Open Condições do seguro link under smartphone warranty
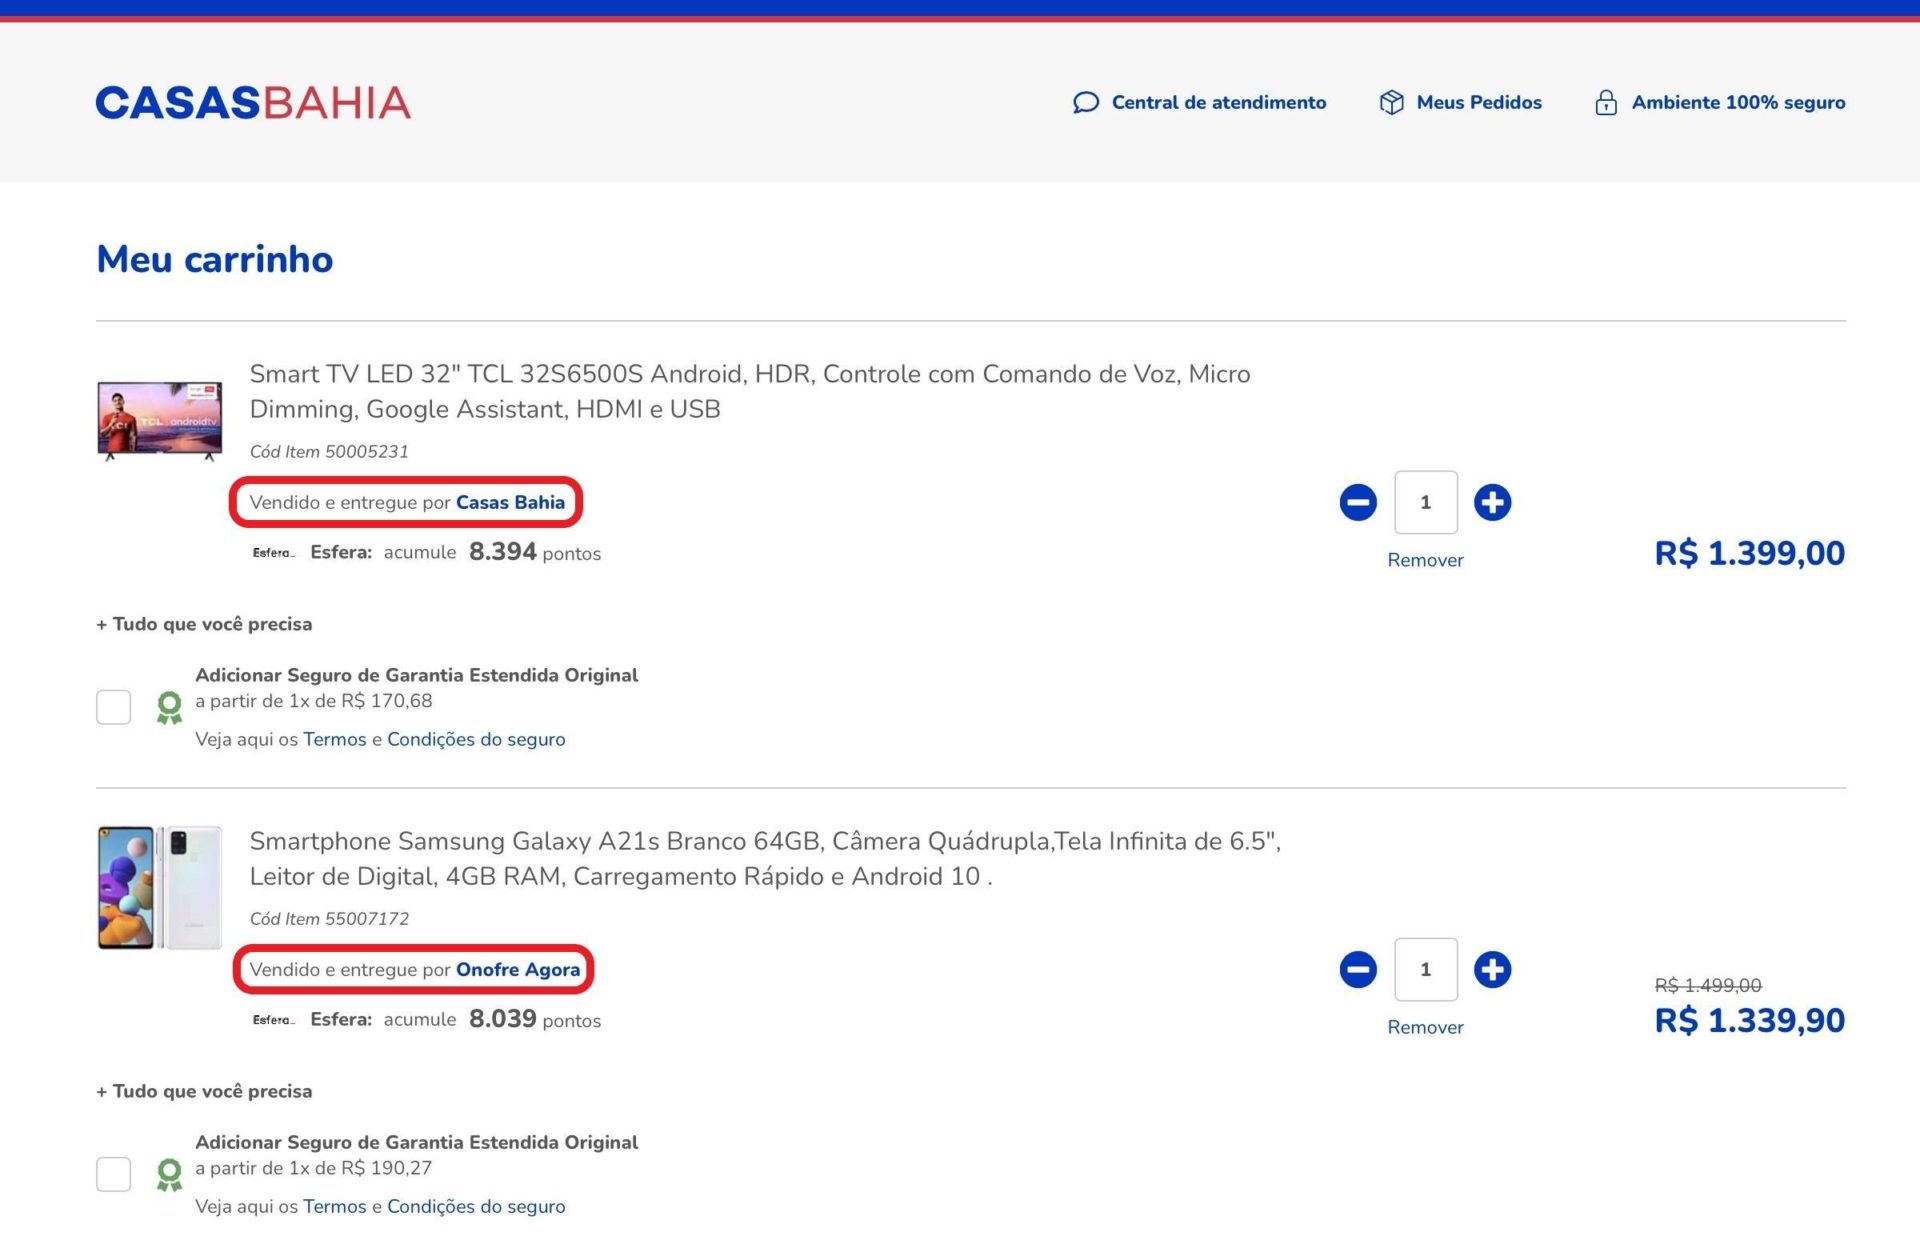 (476, 1206)
